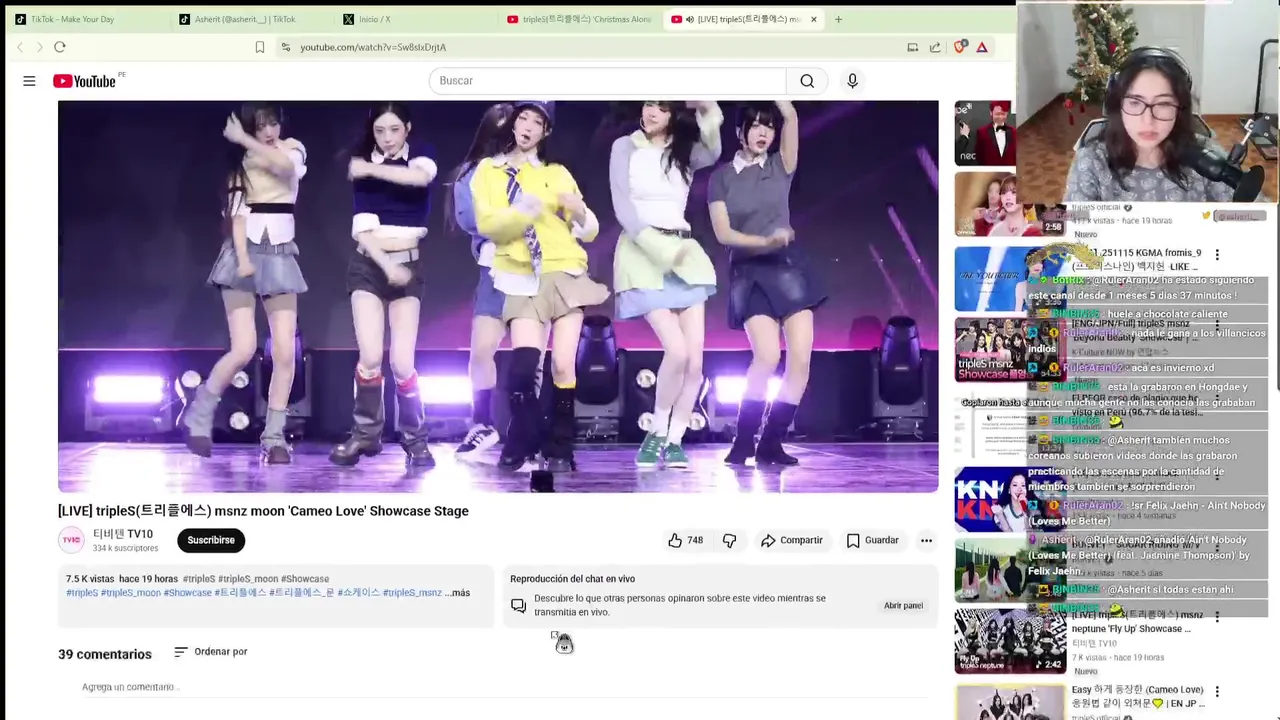Click the share page icon in the browser toolbar
The image size is (1280, 720).
click(935, 47)
